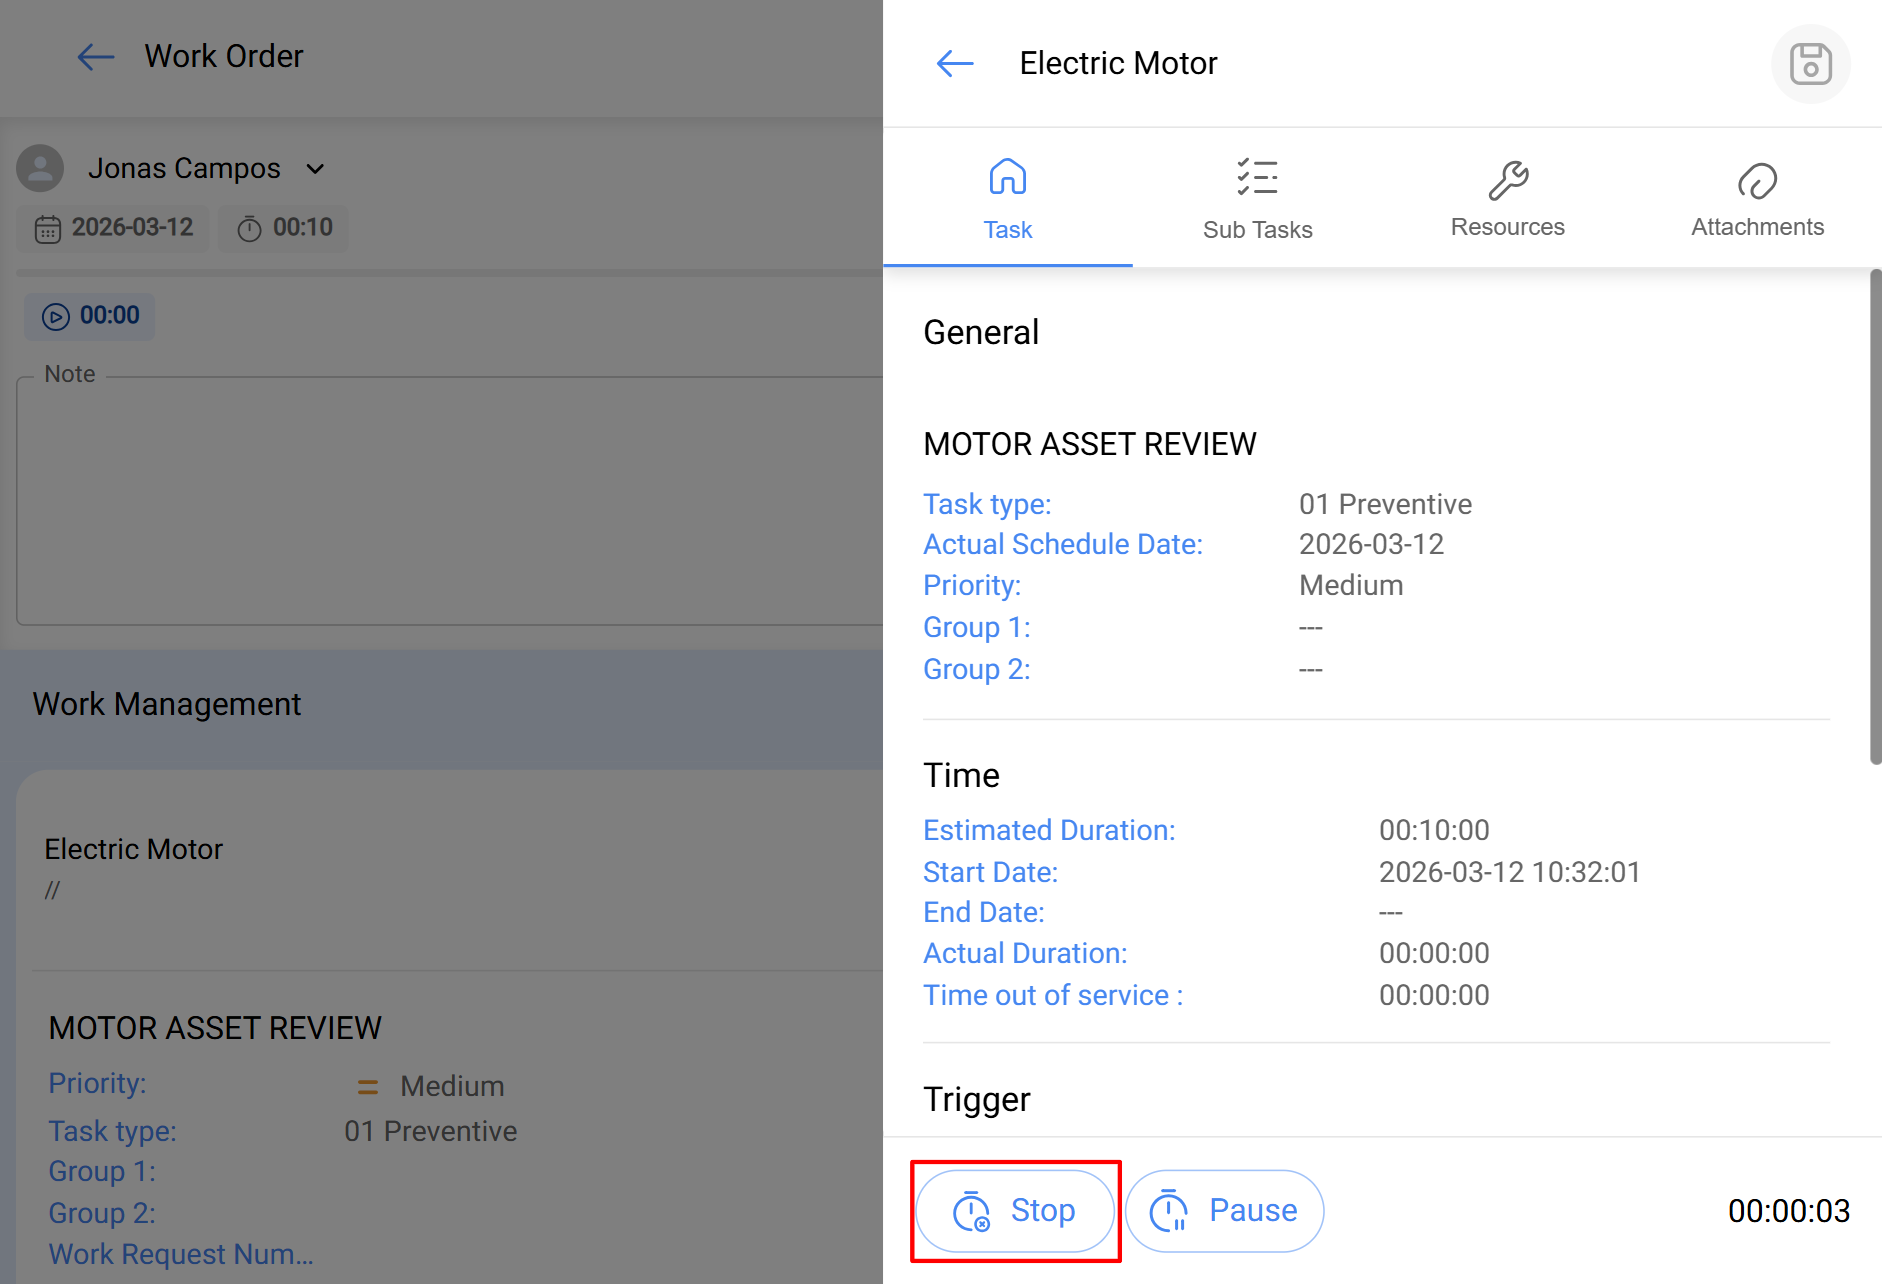Click inside the Note text field
This screenshot has height=1284, width=1882.
(x=450, y=500)
